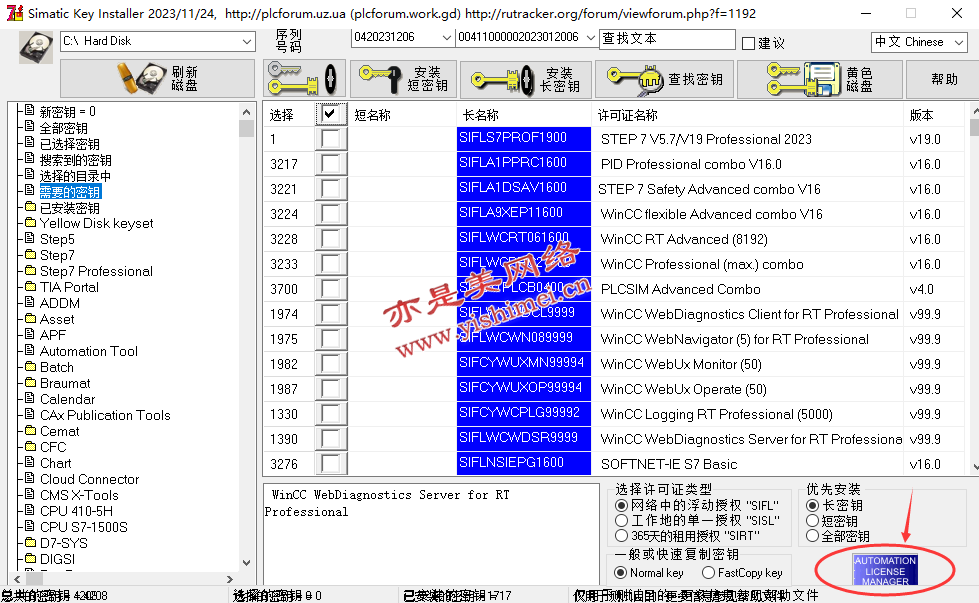
Task: Select the Normal key radio
Action: point(621,572)
